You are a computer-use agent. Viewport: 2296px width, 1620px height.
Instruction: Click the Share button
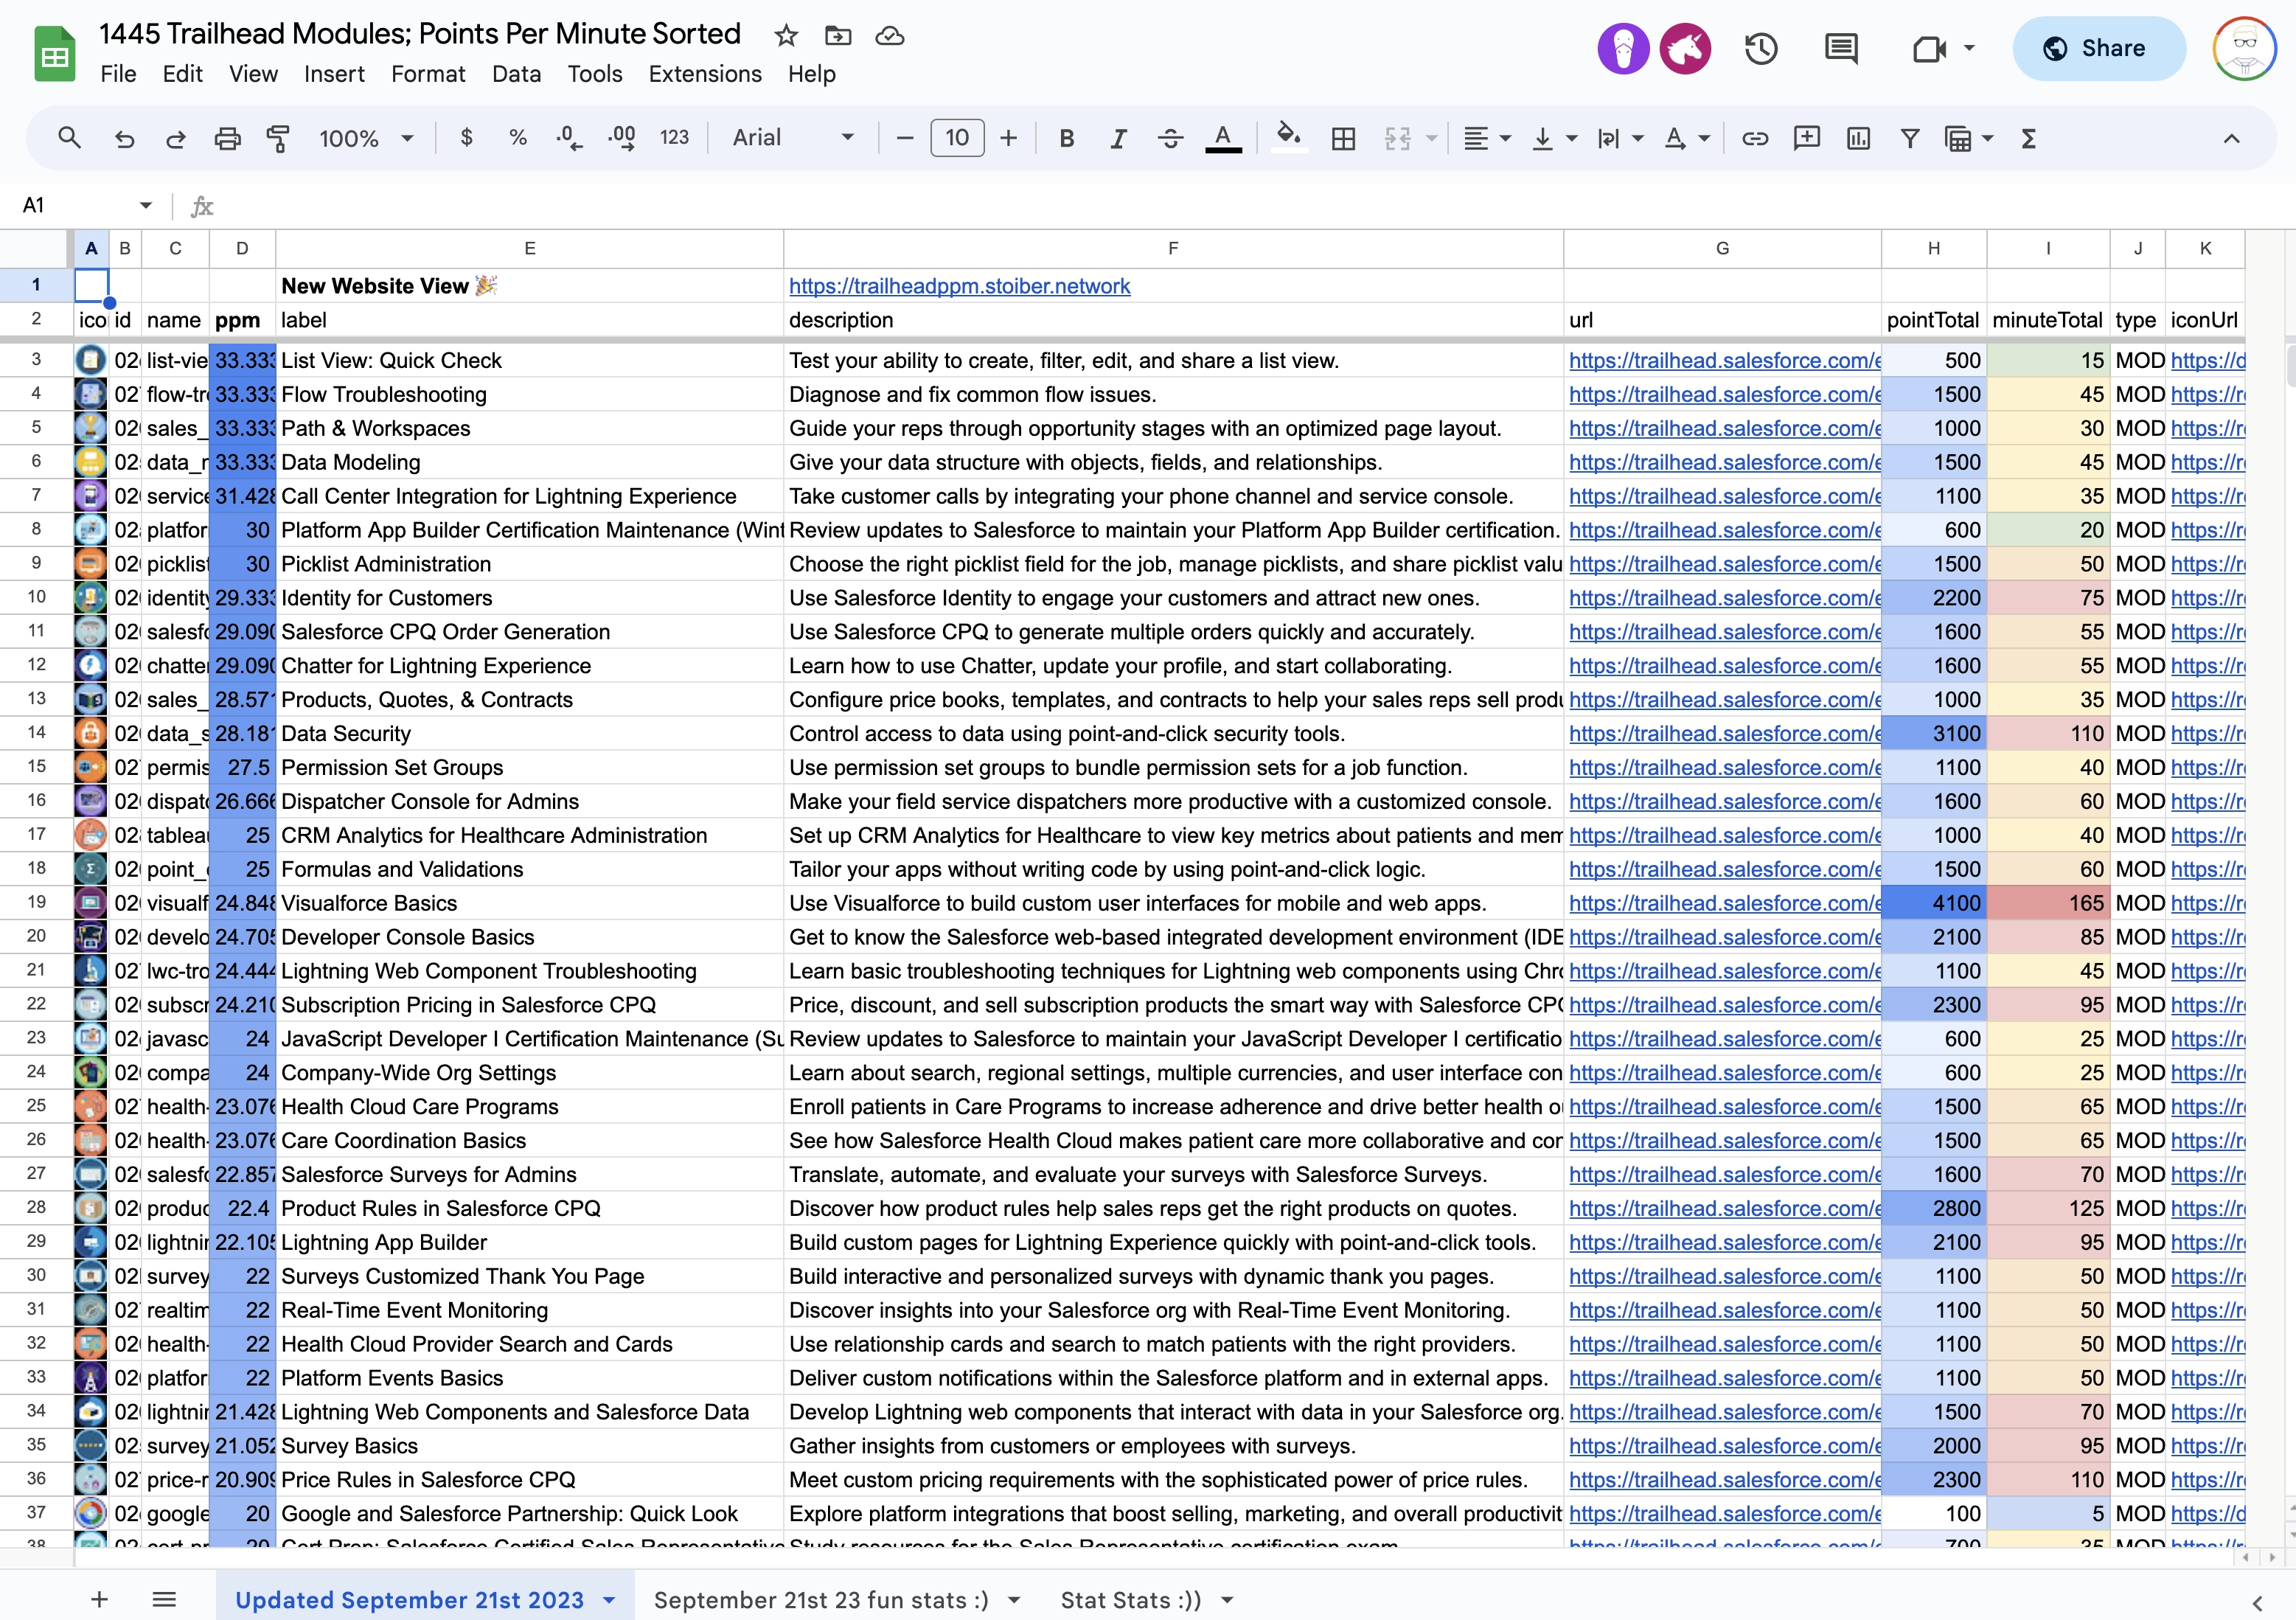(2098, 48)
